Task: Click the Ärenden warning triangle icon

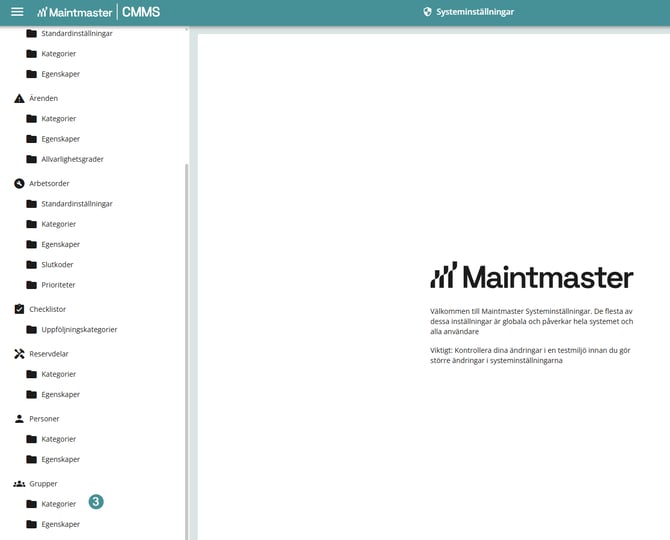Action: pos(19,98)
